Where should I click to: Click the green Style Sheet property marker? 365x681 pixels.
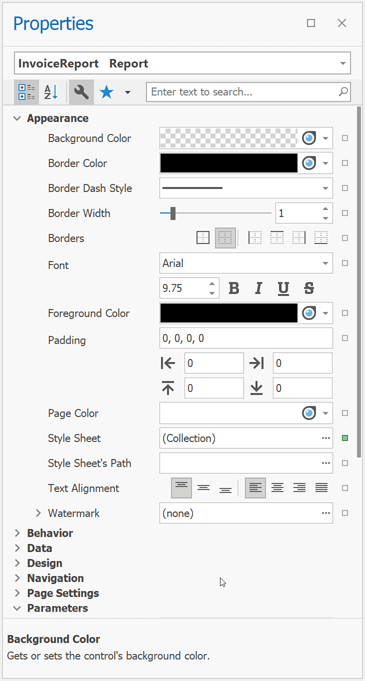pyautogui.click(x=345, y=438)
